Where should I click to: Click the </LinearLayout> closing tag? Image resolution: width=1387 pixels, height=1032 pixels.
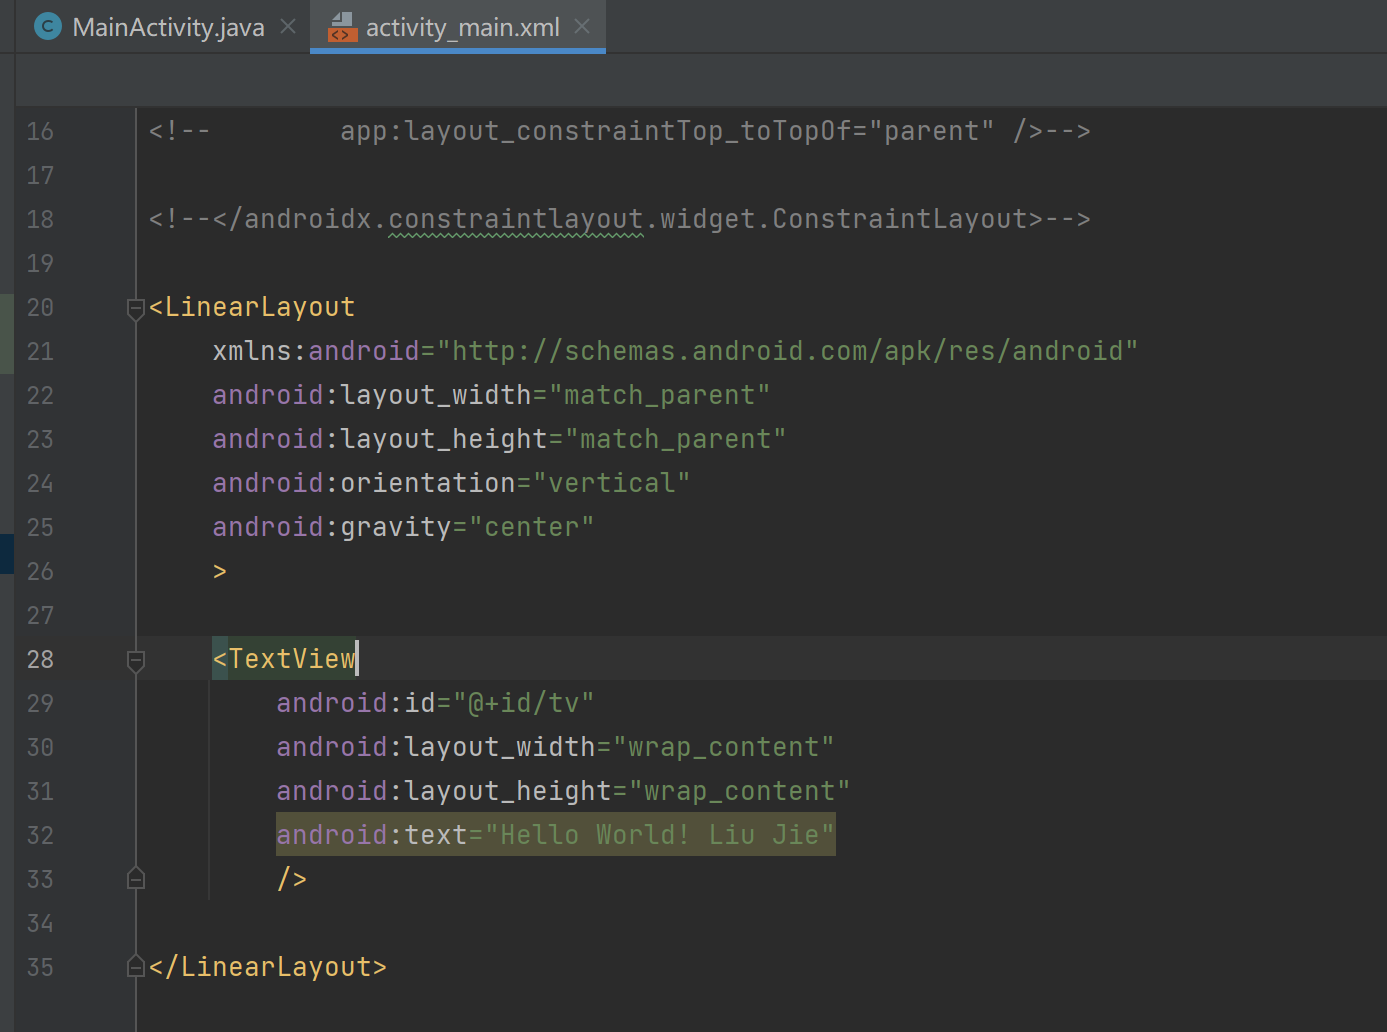pyautogui.click(x=268, y=967)
